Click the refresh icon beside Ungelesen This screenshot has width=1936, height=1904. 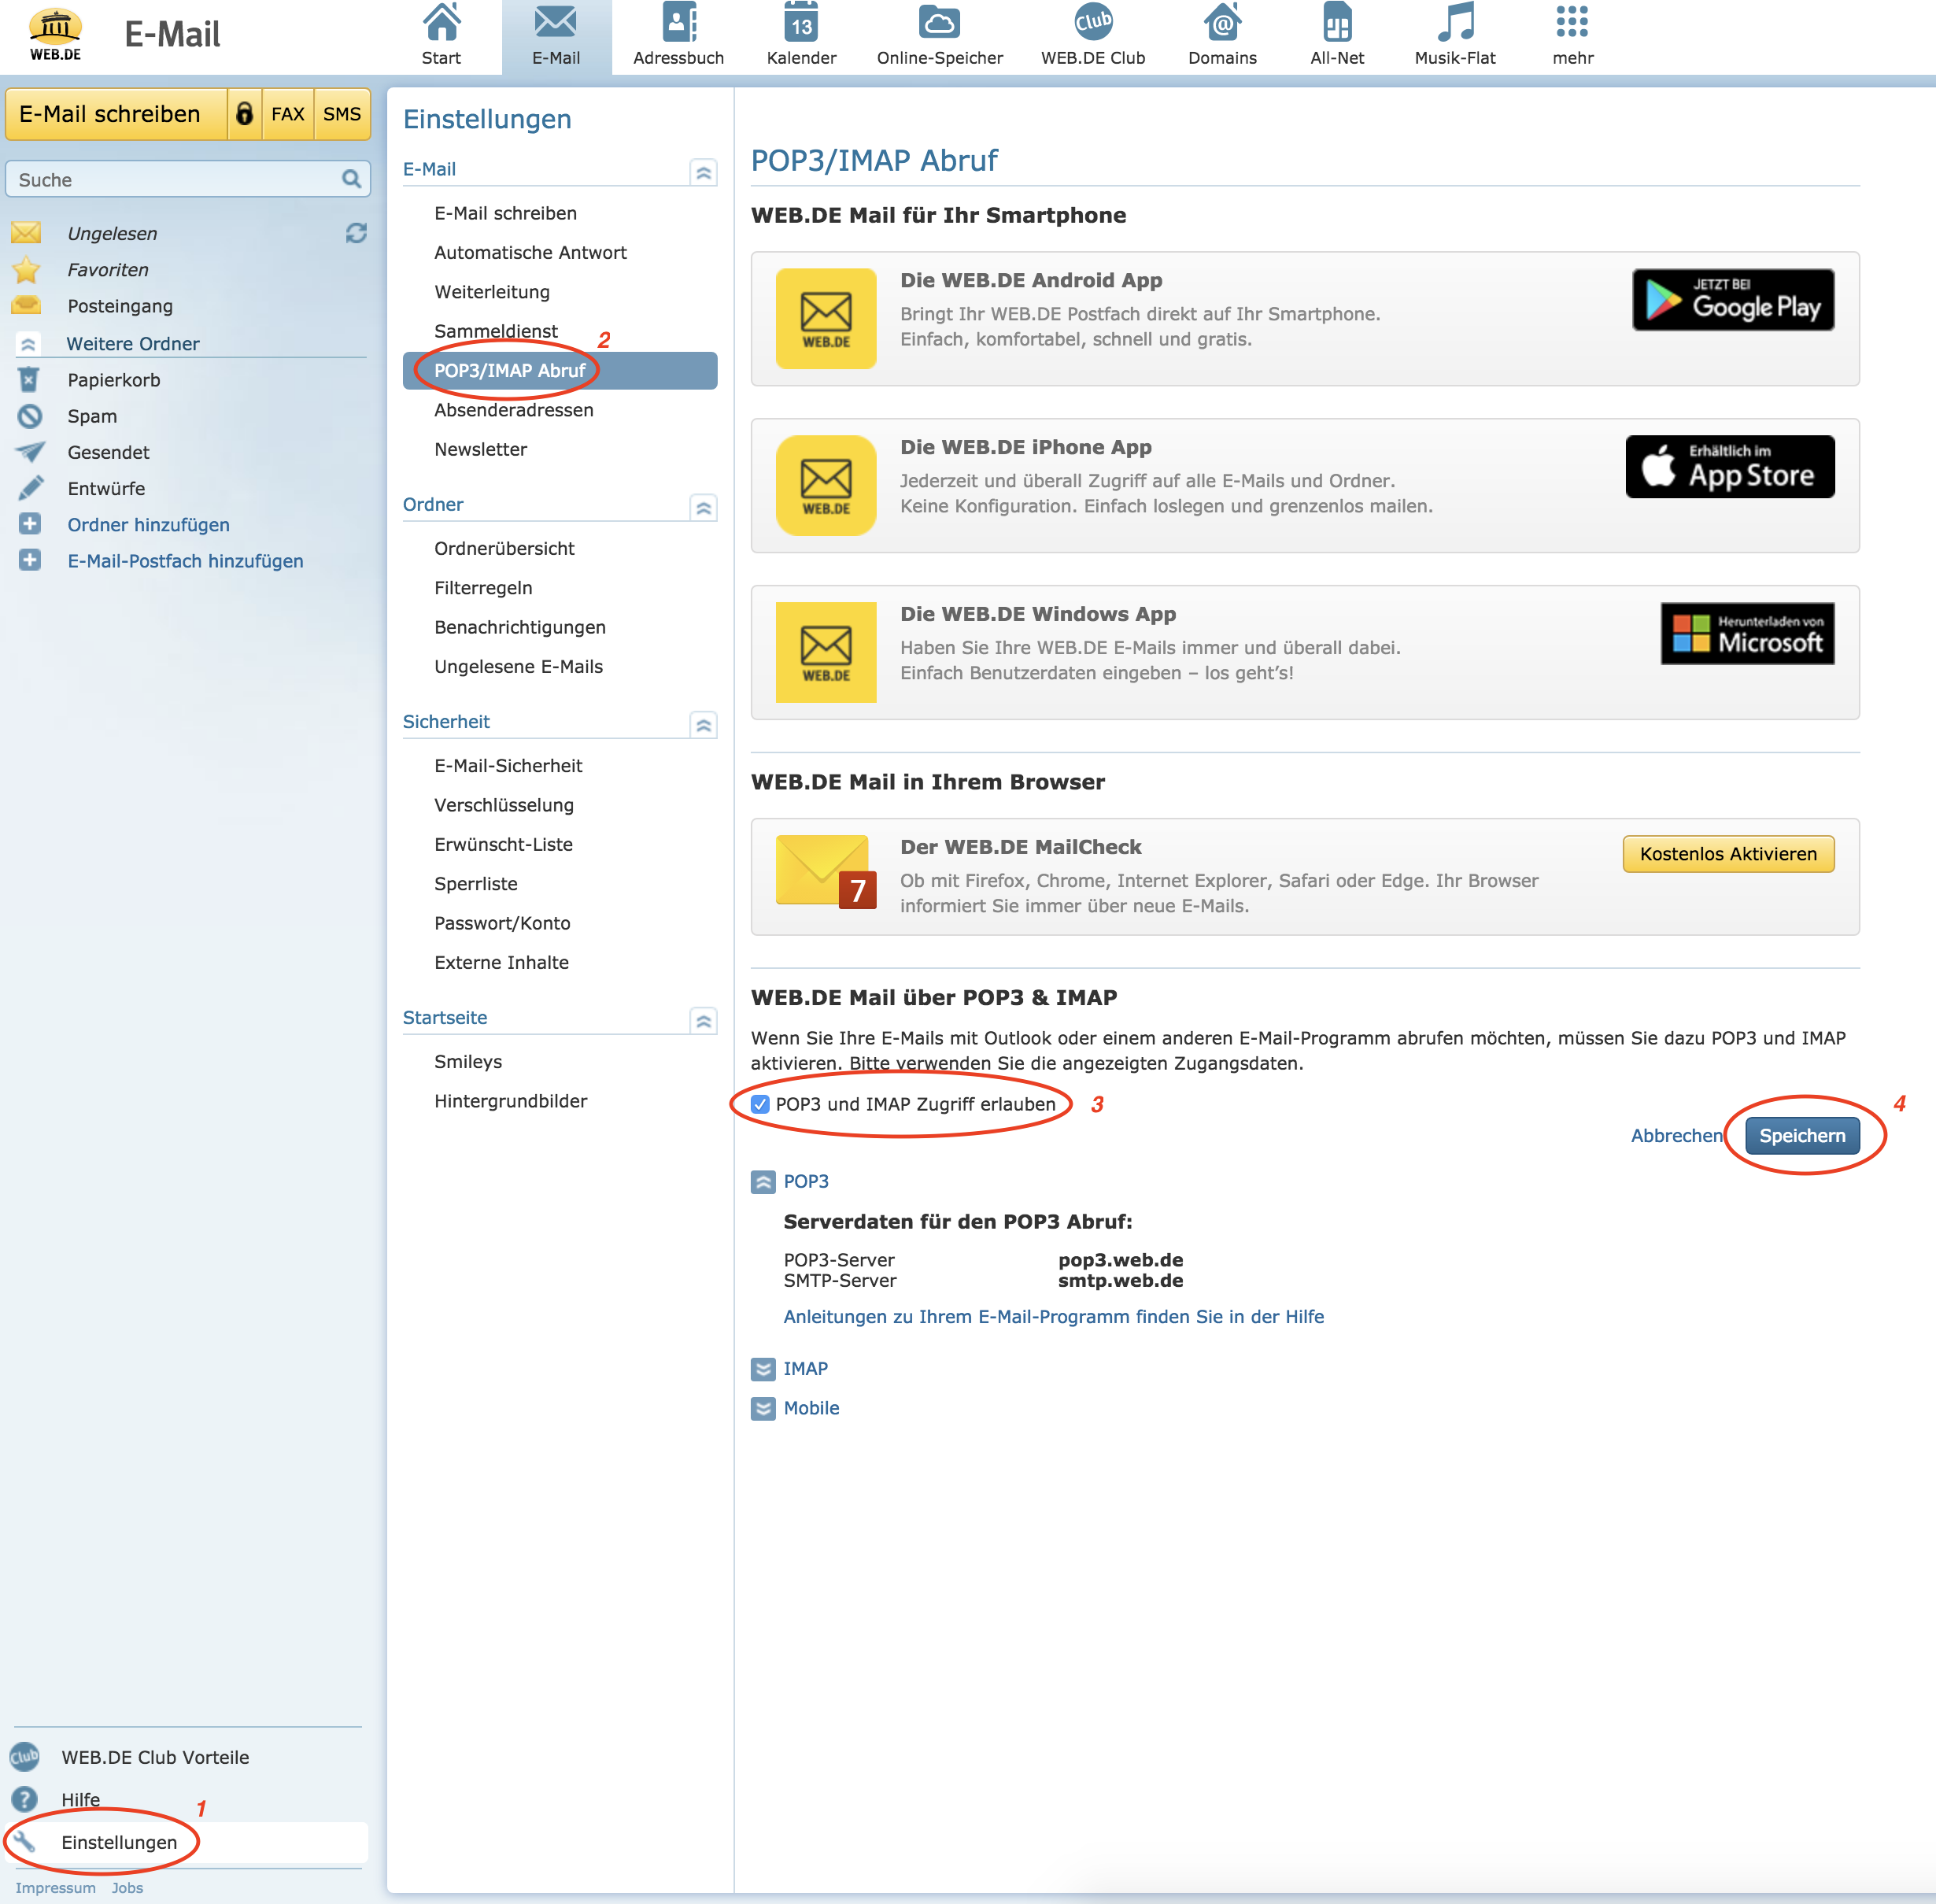[356, 233]
